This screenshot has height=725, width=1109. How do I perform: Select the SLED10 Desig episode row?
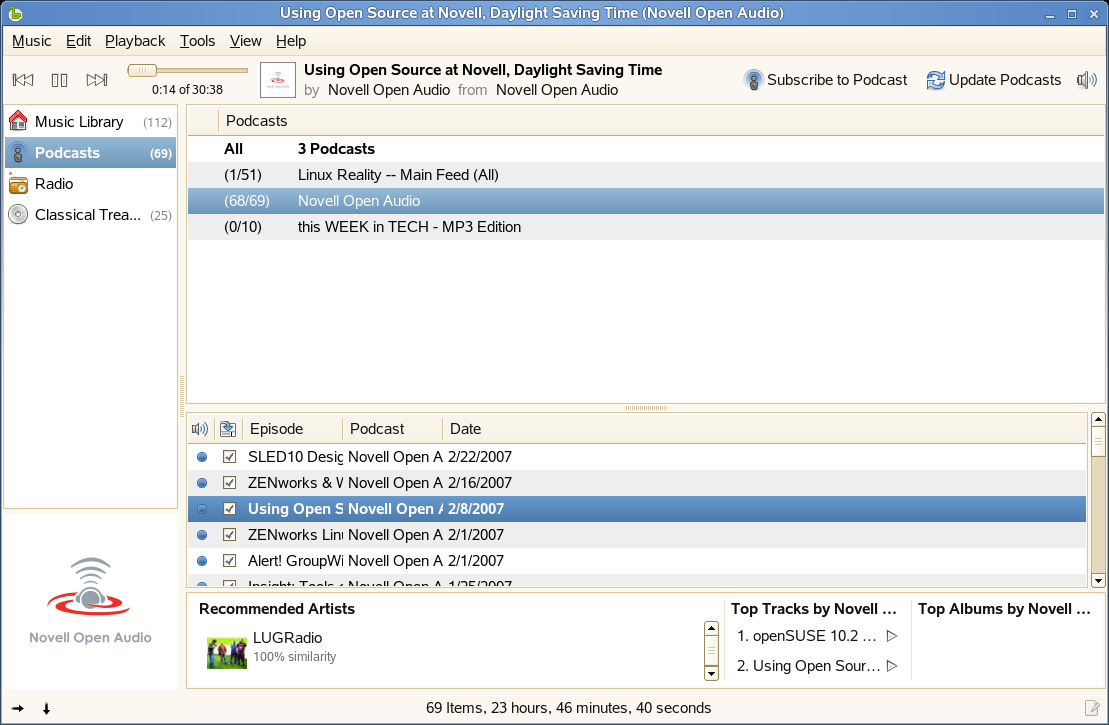point(637,457)
